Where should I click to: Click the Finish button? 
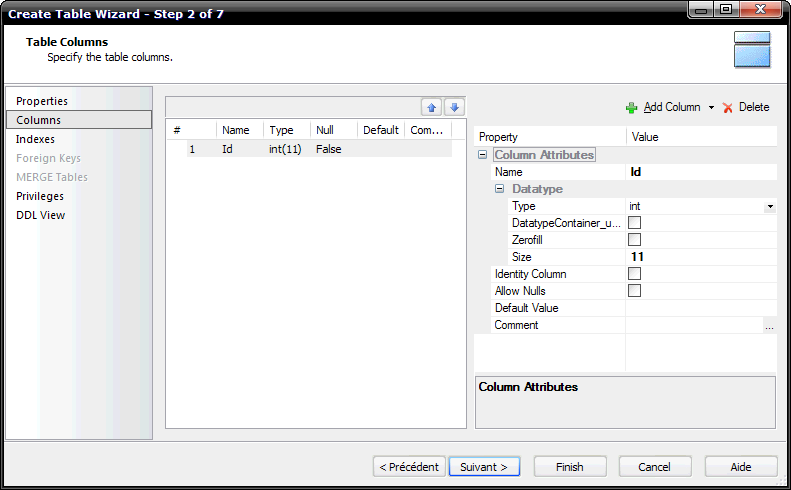point(569,467)
